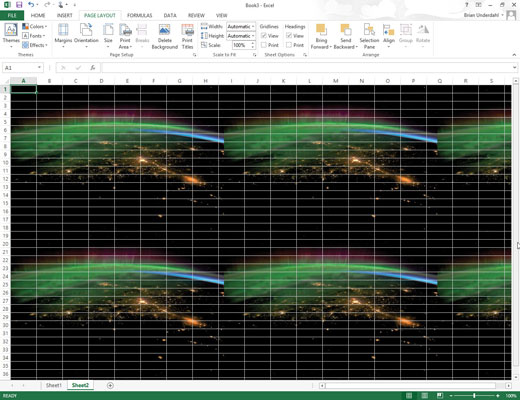This screenshot has width=520, height=400.
Task: Click the horizontal scrollbar left arrow
Action: [322, 385]
